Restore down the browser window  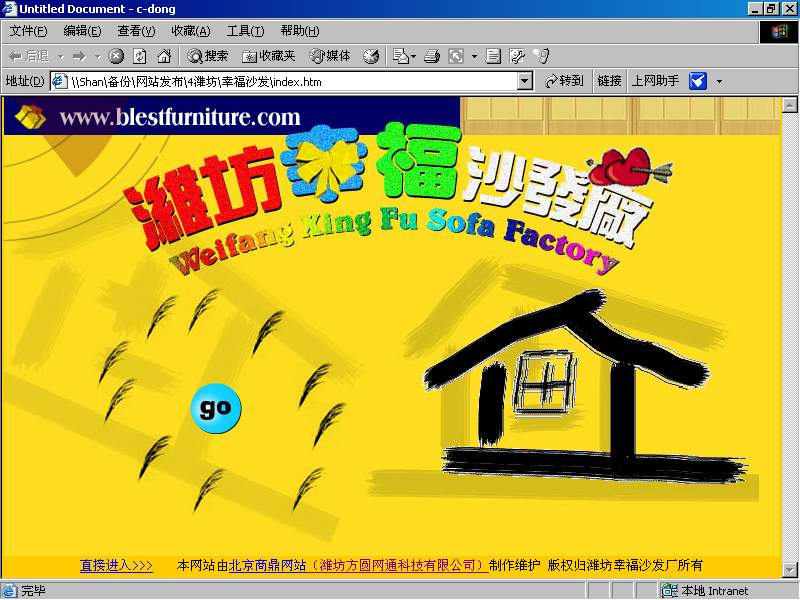point(770,9)
